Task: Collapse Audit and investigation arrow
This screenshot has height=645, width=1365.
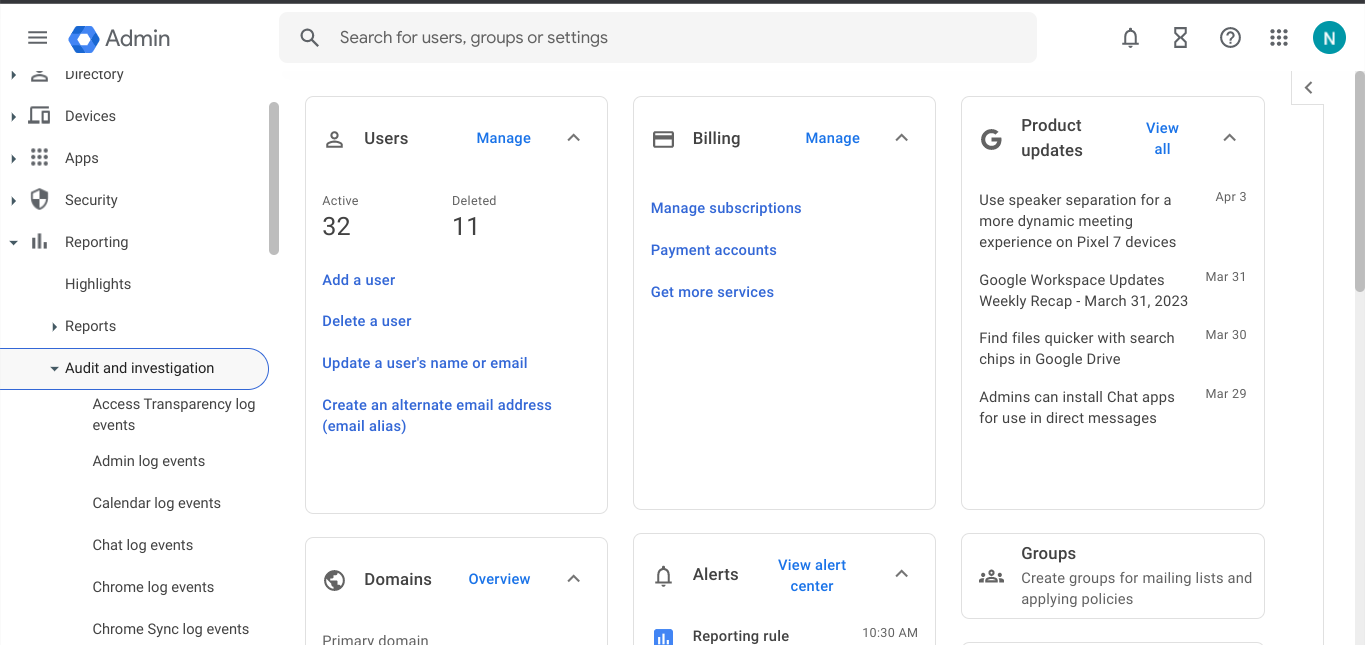Action: pos(54,369)
